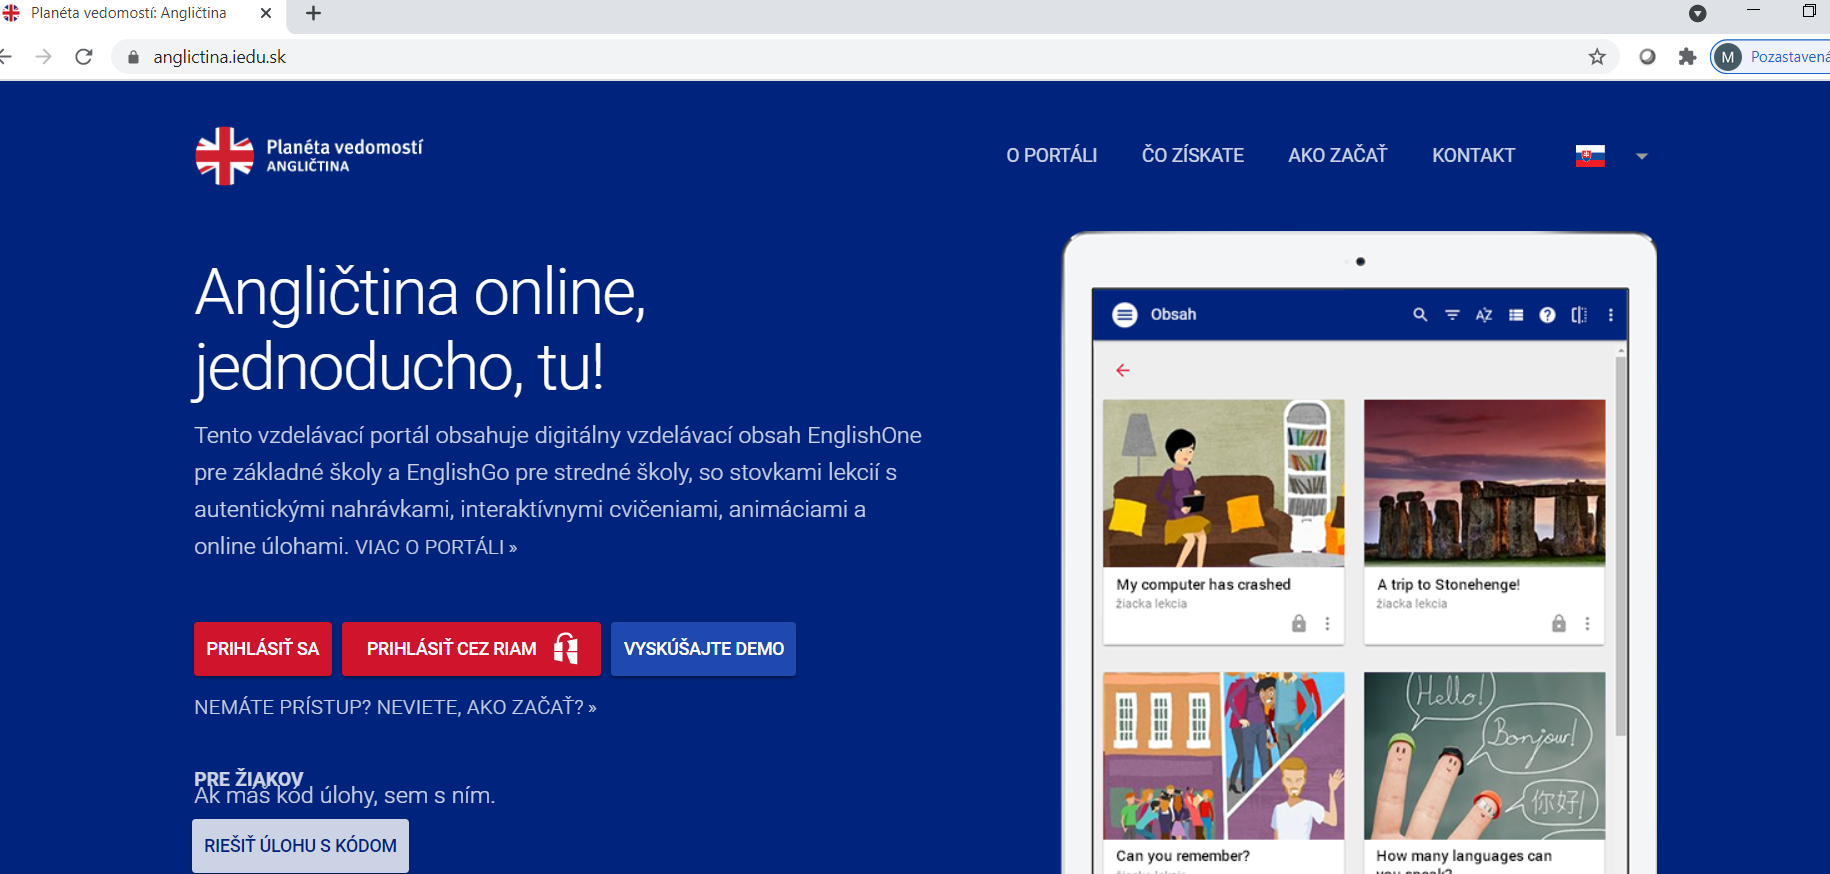Click the Slovak flag language icon
Viewport: 1830px width, 874px height.
click(x=1590, y=156)
